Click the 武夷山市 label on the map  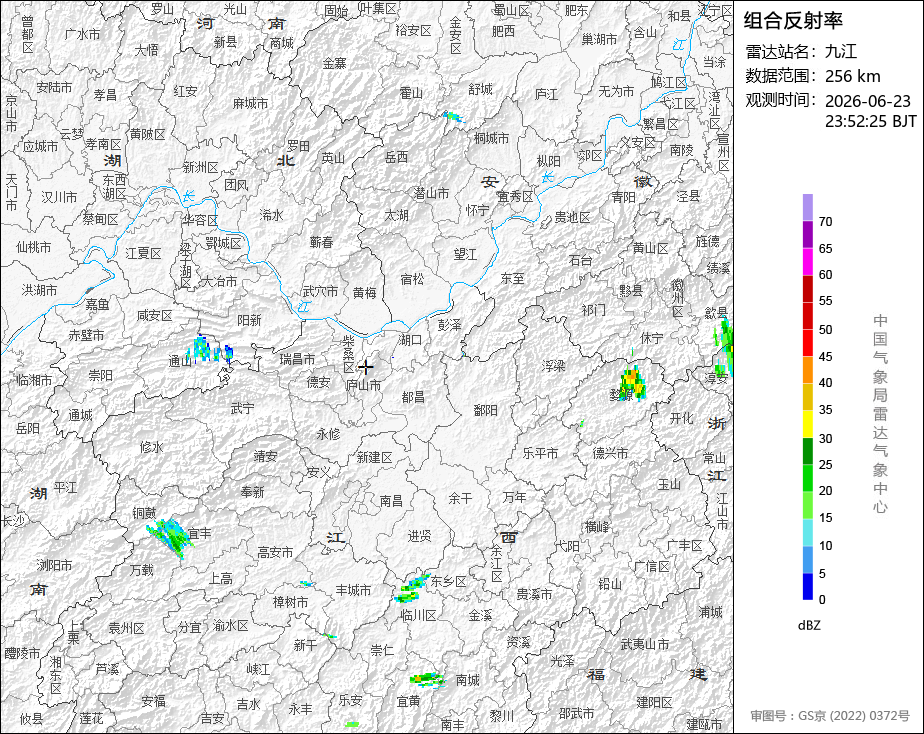tap(645, 644)
